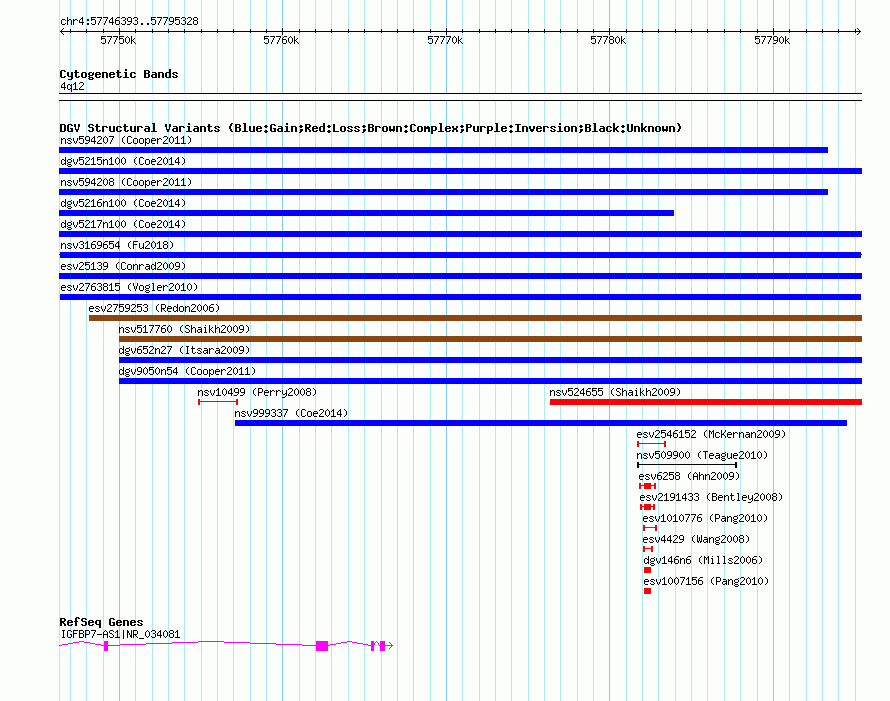
Task: Click the right arrow of the coordinate ruler
Action: pyautogui.click(x=858, y=31)
